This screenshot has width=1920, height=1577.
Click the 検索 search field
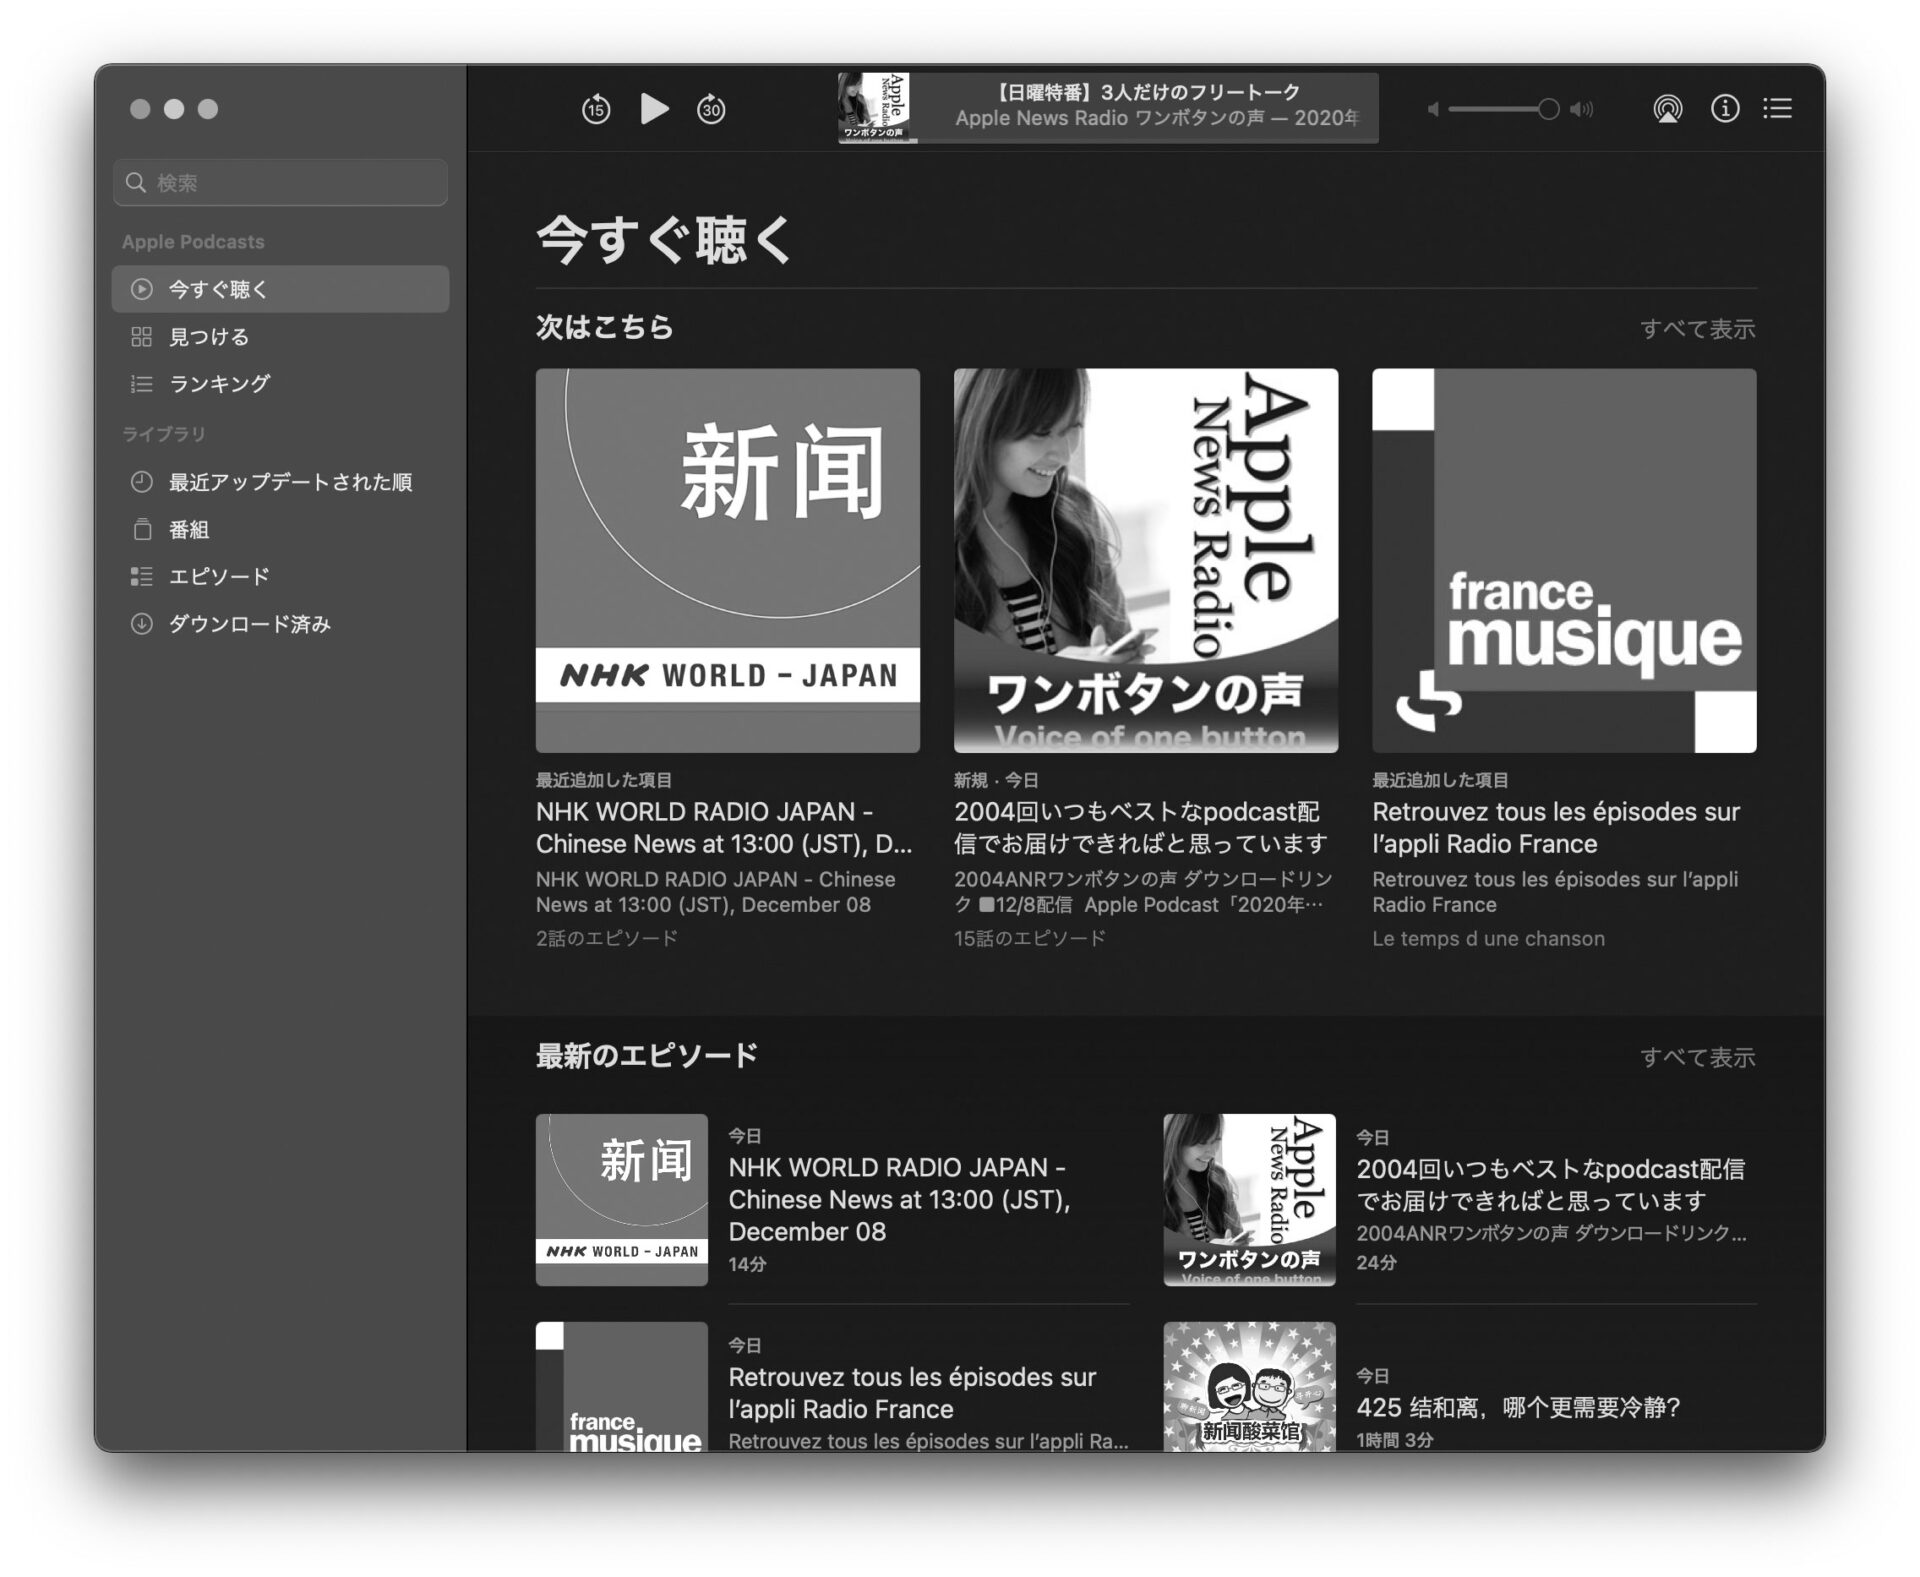[280, 183]
